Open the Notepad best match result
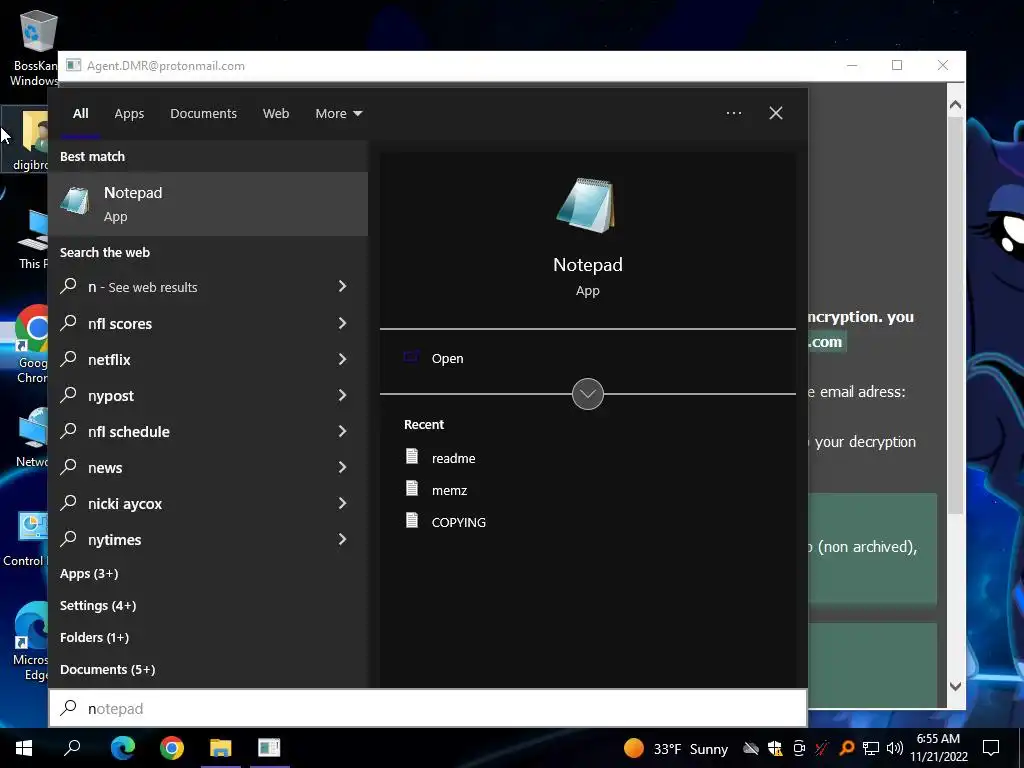Image resolution: width=1024 pixels, height=768 pixels. coord(208,204)
